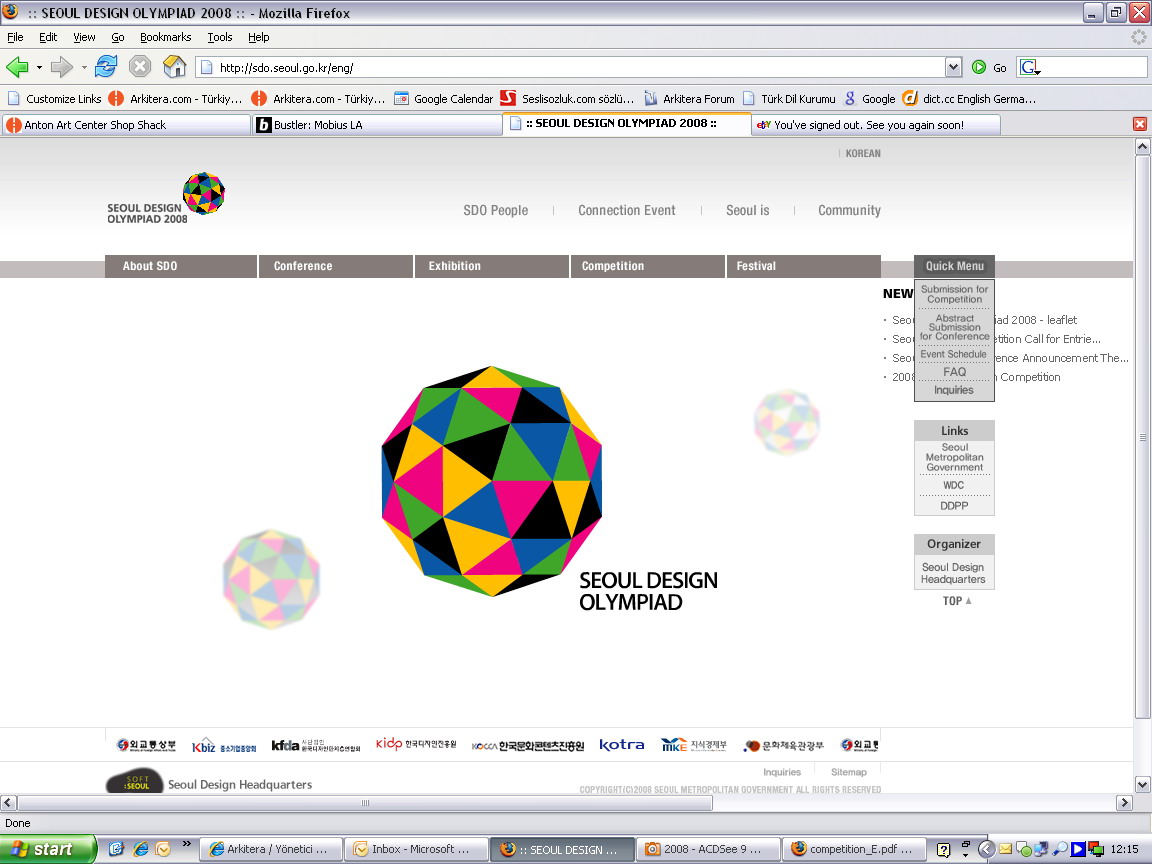Click the Seoul Design Olympiad 2008 header logo
This screenshot has width=1152, height=864.
(x=166, y=198)
